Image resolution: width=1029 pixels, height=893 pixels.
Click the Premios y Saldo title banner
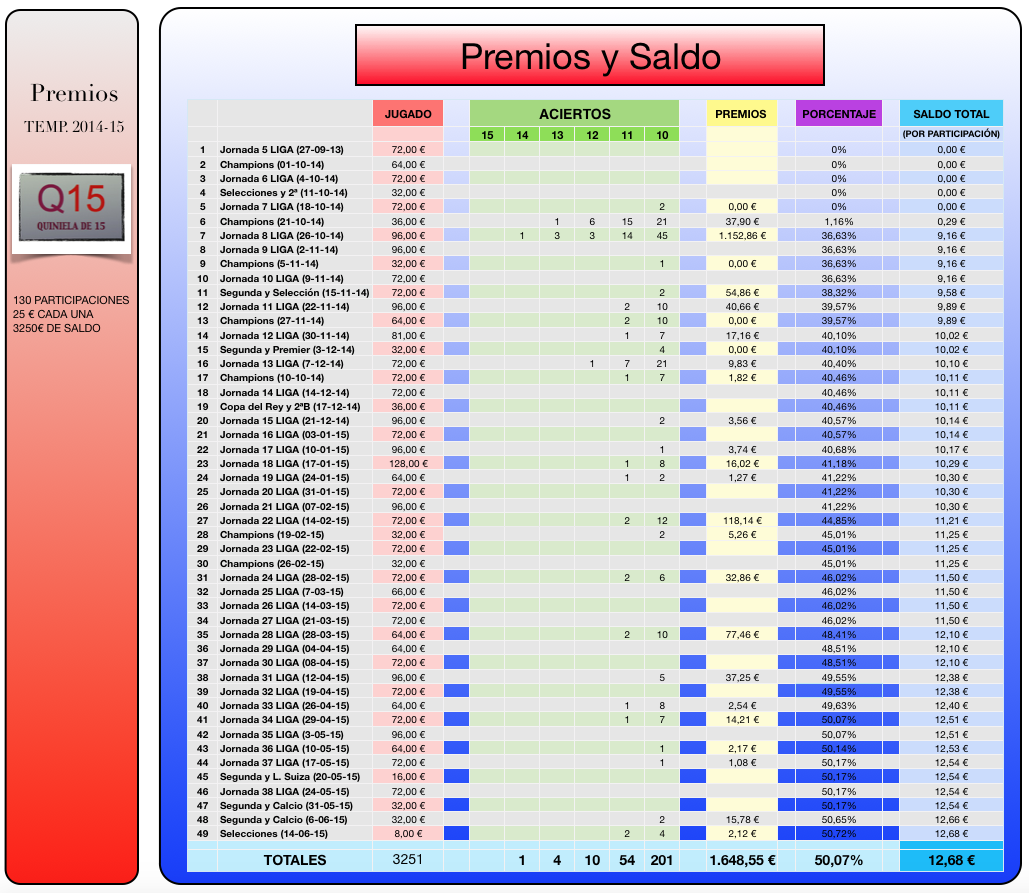pyautogui.click(x=589, y=56)
